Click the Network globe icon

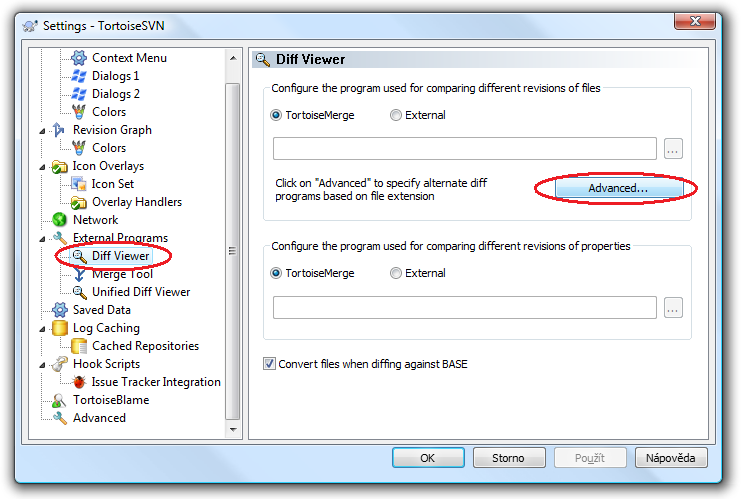pos(60,220)
